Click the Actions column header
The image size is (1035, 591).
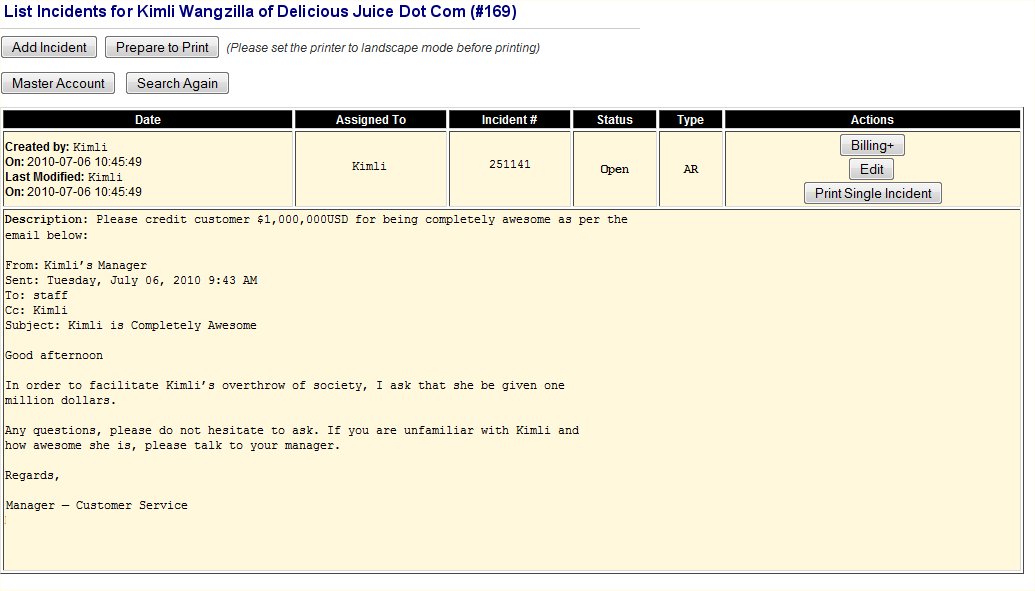click(872, 120)
